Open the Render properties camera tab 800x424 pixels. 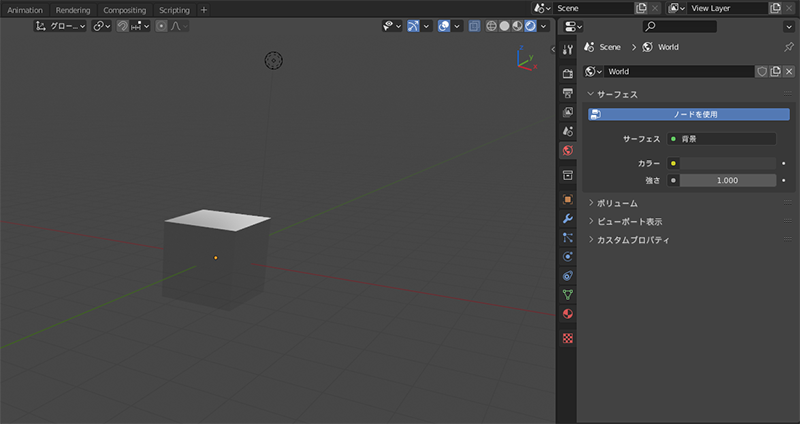pos(568,73)
